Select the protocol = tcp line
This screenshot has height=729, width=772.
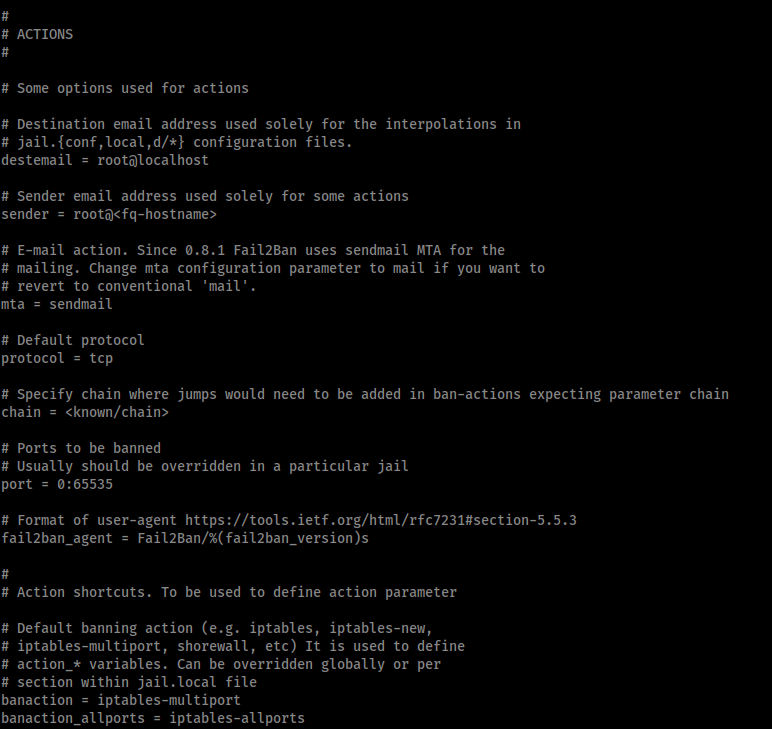tap(57, 358)
